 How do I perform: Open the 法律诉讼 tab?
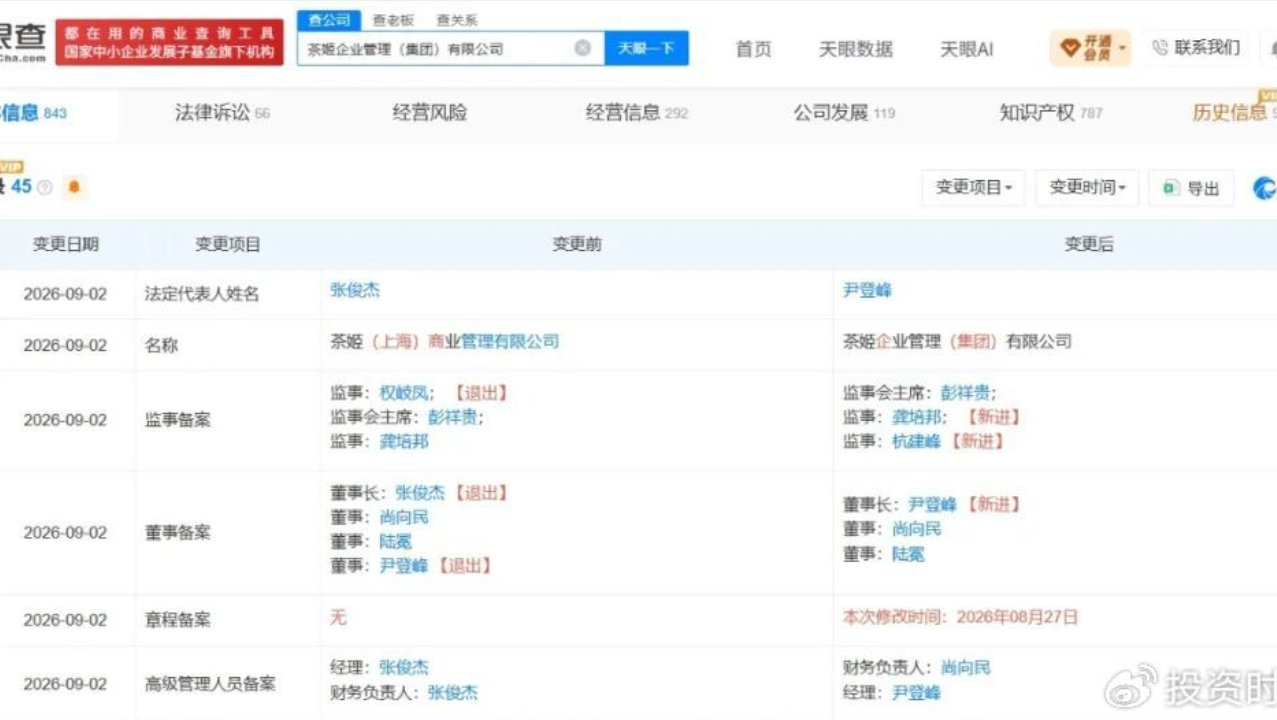222,113
